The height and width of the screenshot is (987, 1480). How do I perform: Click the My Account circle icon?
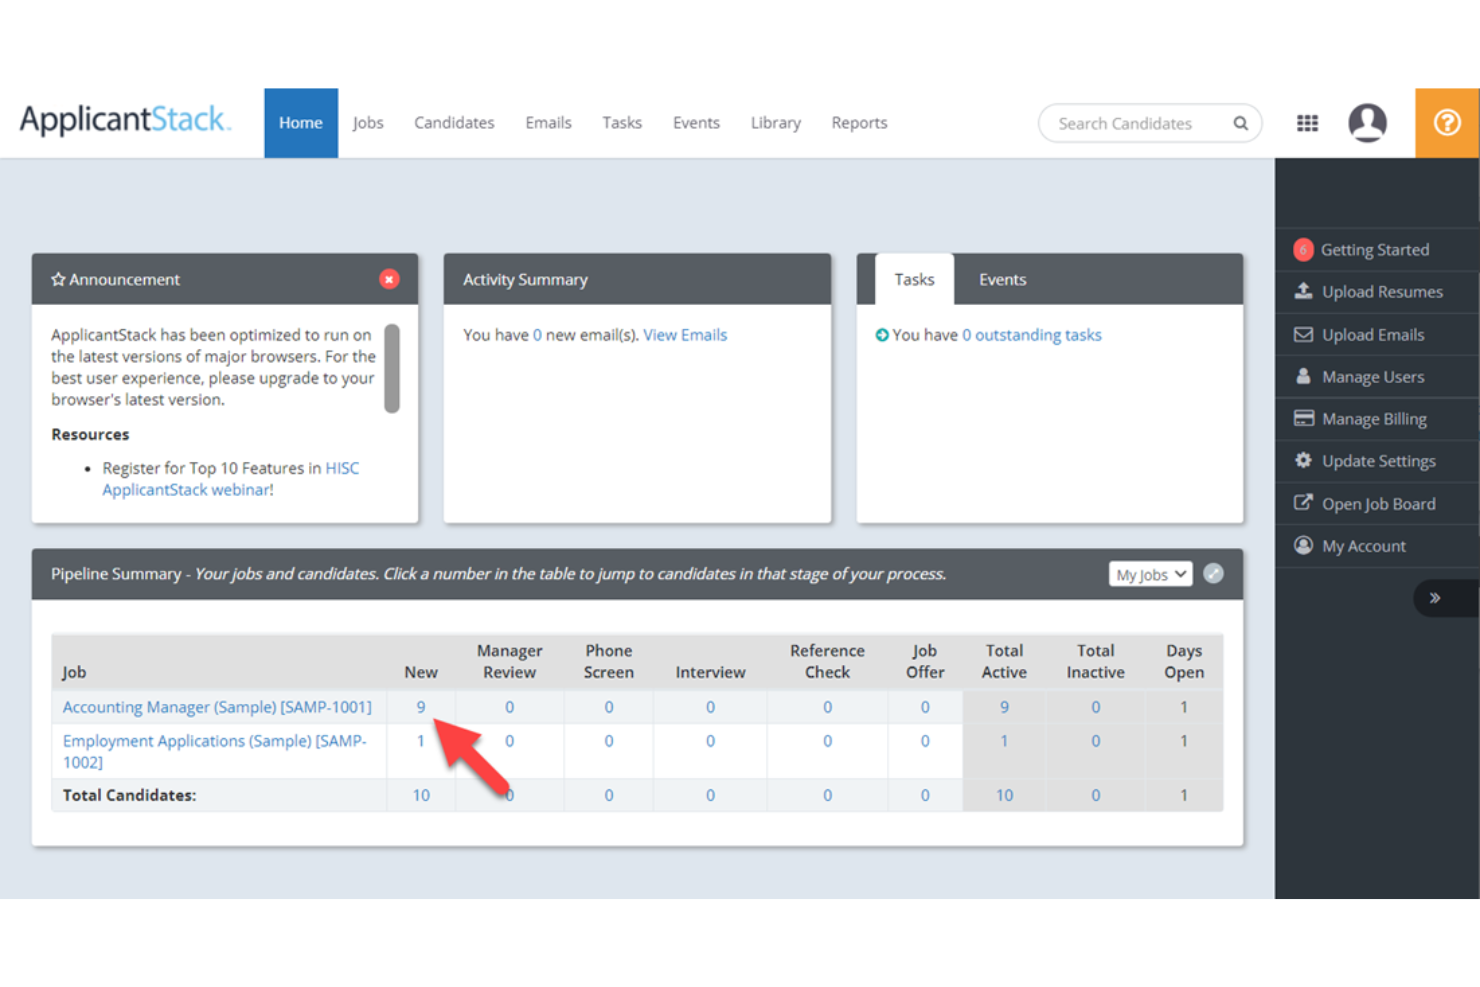(1303, 545)
